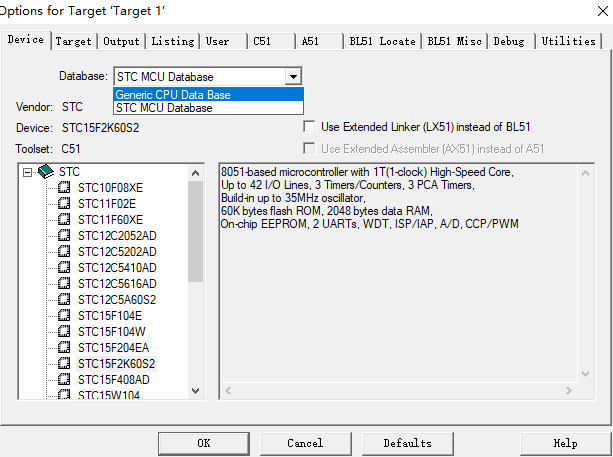Select STC12C5410AD device
613x457 pixels.
[x=117, y=268]
